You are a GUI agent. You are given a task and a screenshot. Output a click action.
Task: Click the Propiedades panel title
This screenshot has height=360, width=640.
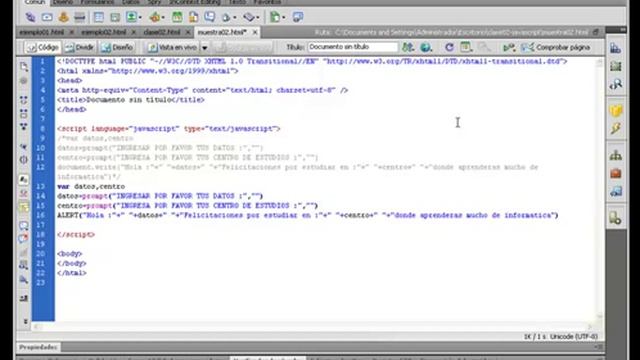coord(38,347)
